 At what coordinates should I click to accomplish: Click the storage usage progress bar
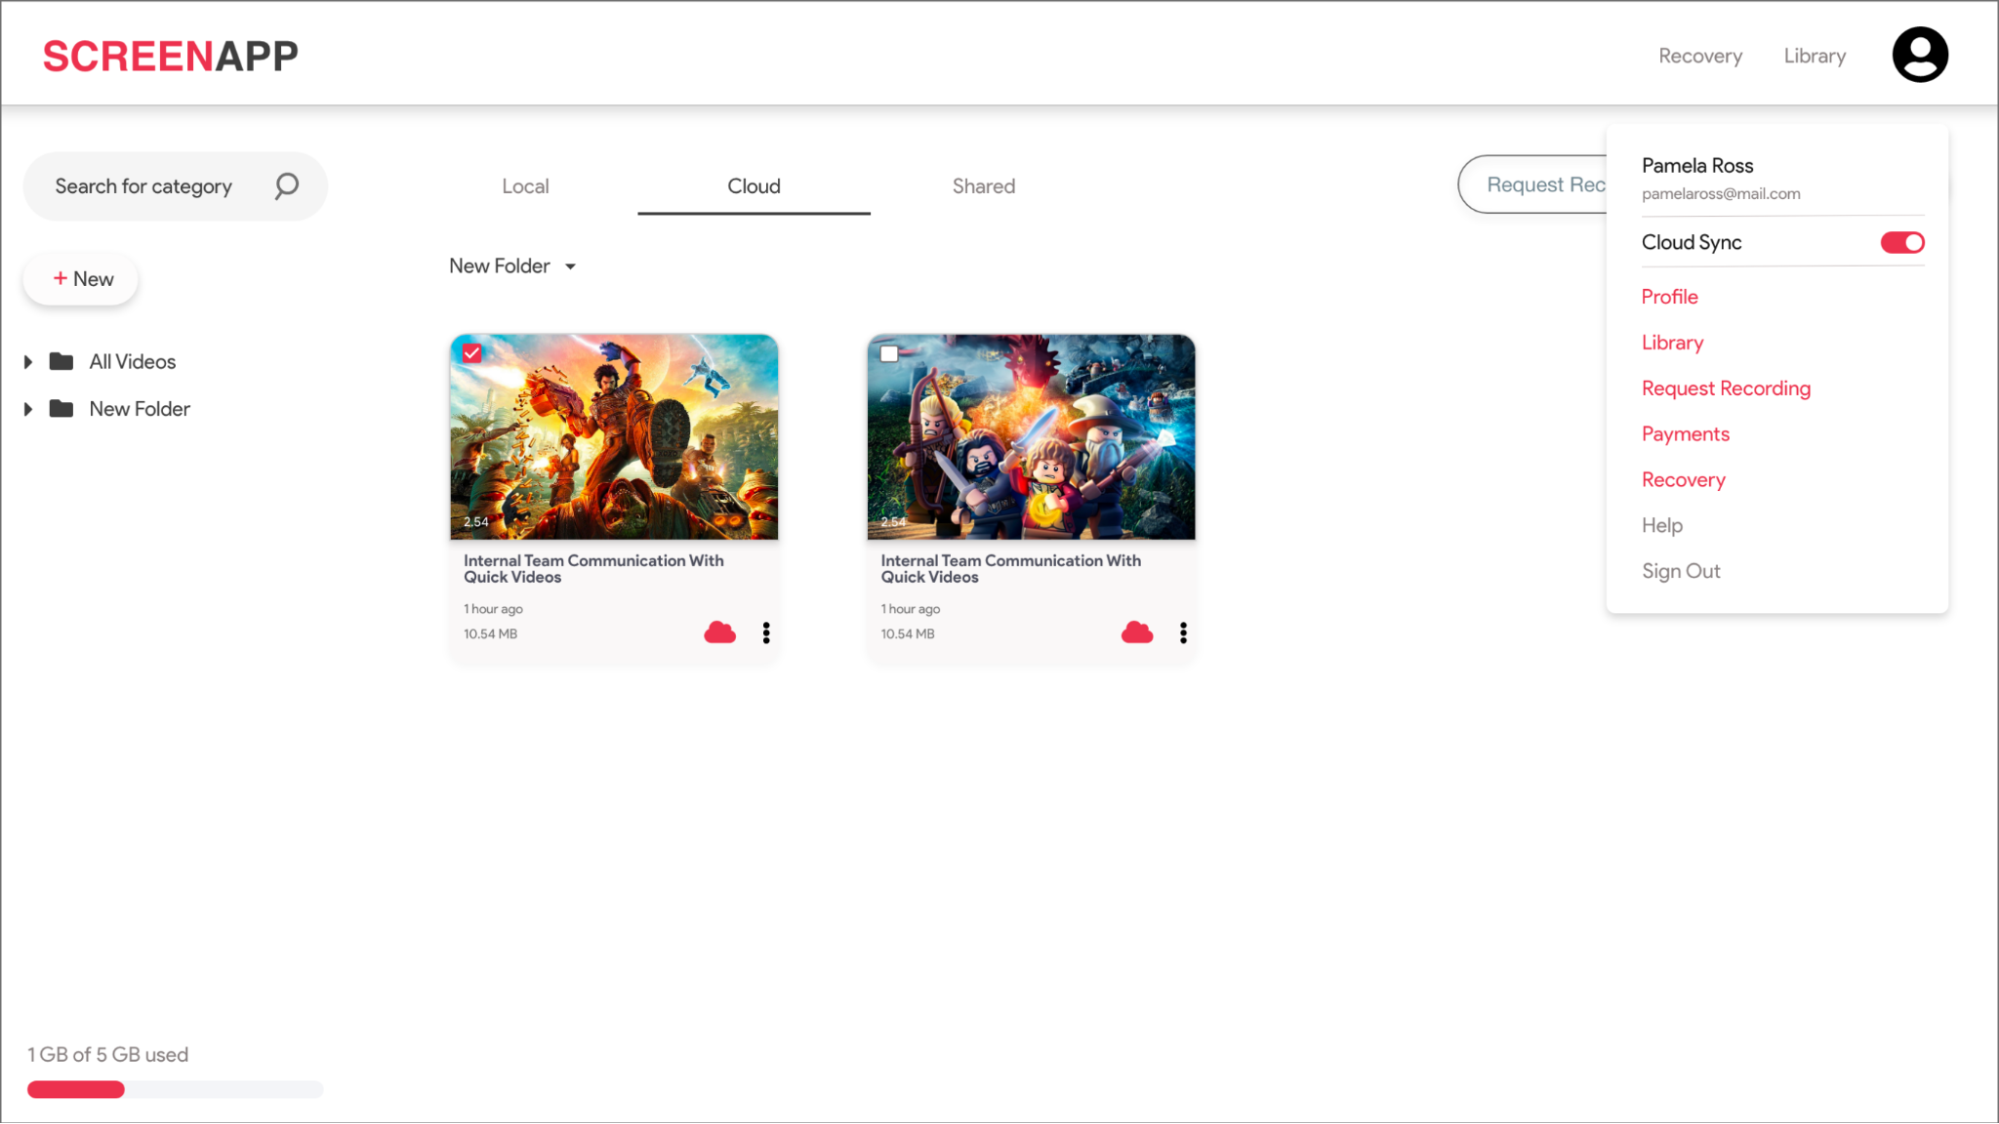tap(175, 1089)
